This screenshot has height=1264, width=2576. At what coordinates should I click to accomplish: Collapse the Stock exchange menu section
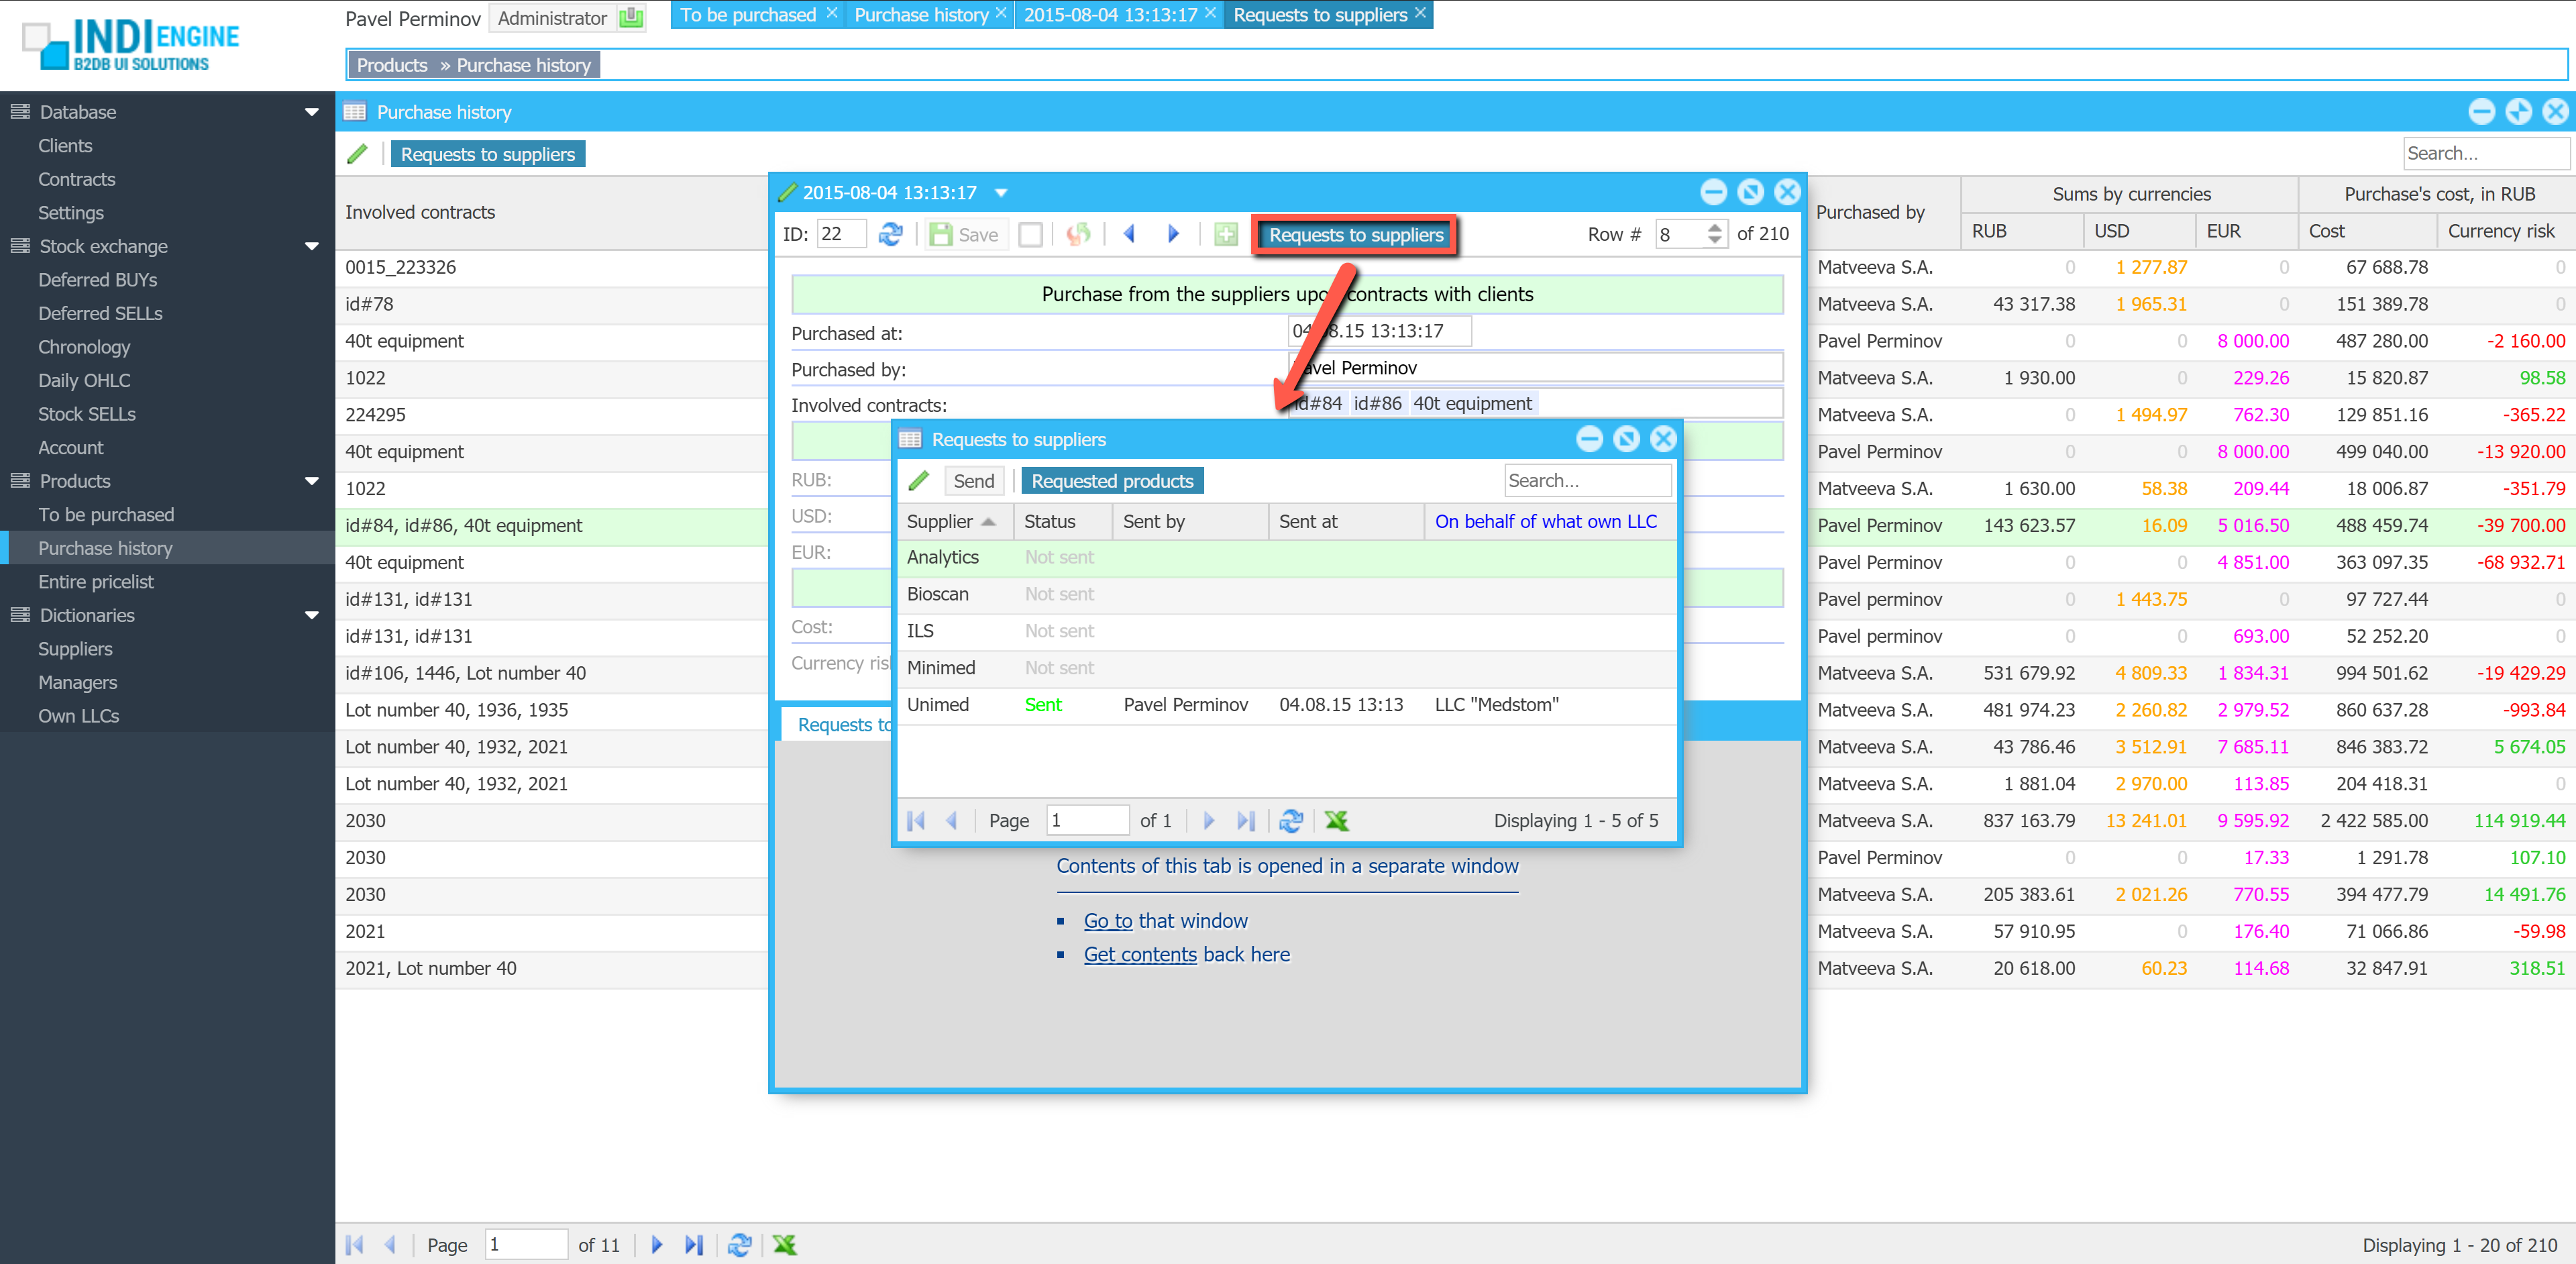pos(311,246)
